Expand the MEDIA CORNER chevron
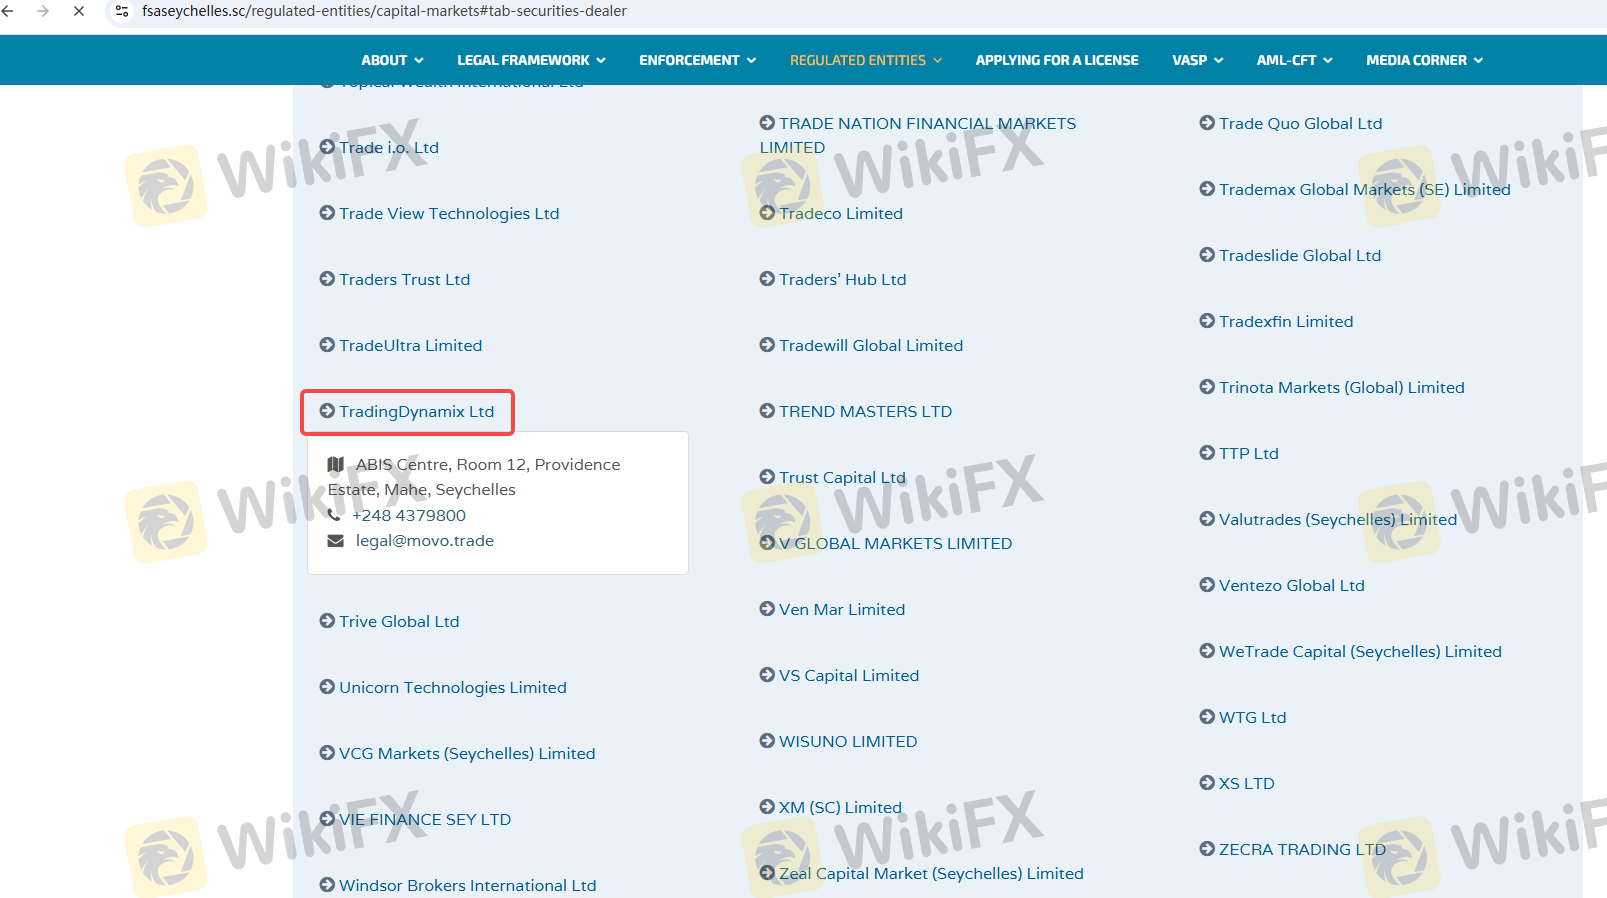This screenshot has height=898, width=1607. (x=1479, y=61)
